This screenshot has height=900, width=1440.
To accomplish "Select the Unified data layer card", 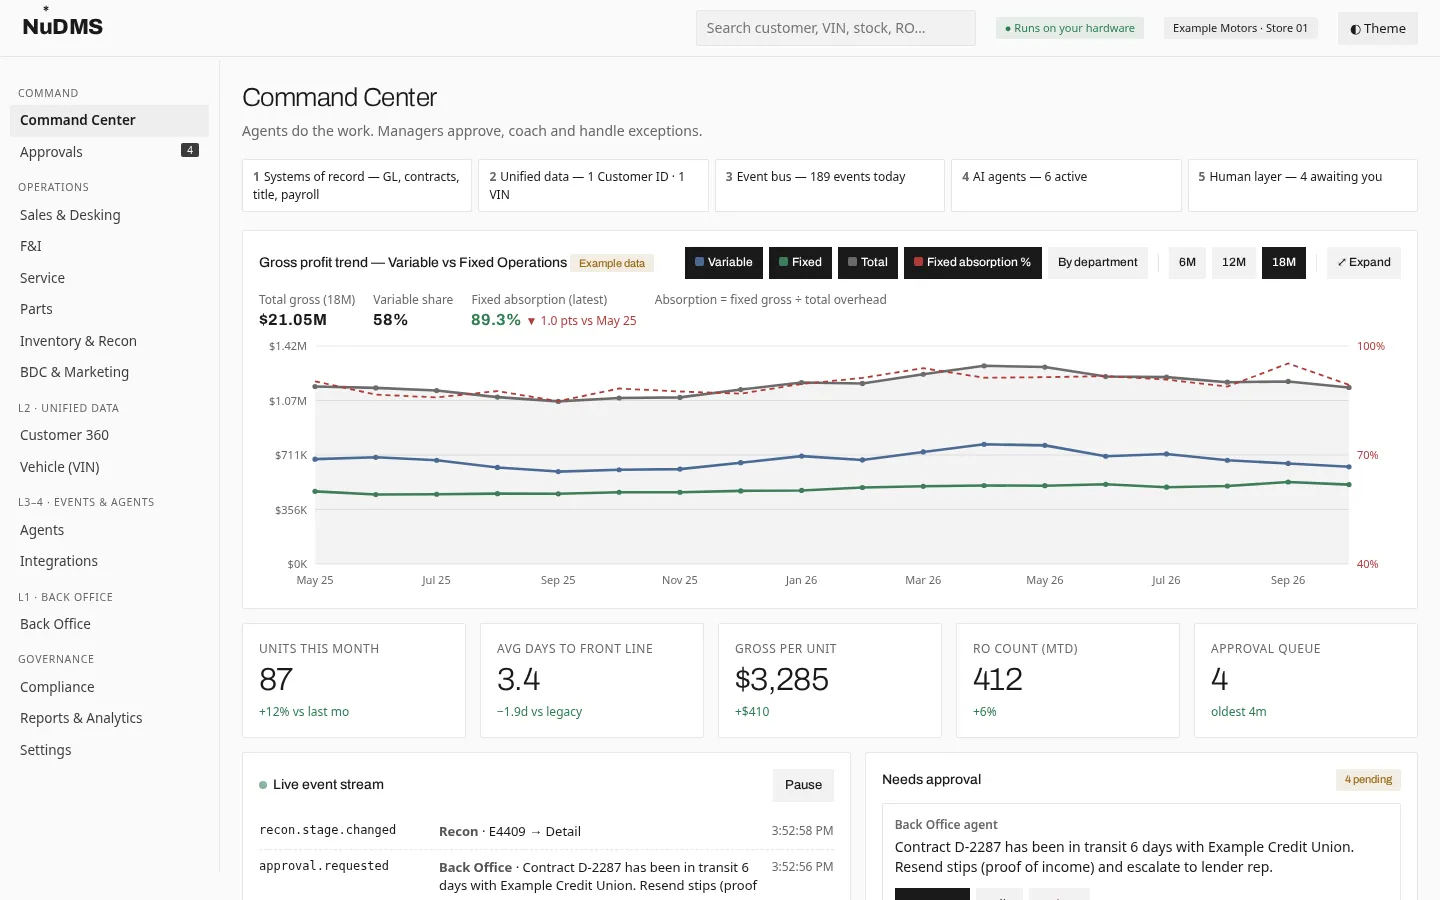I will 593,185.
